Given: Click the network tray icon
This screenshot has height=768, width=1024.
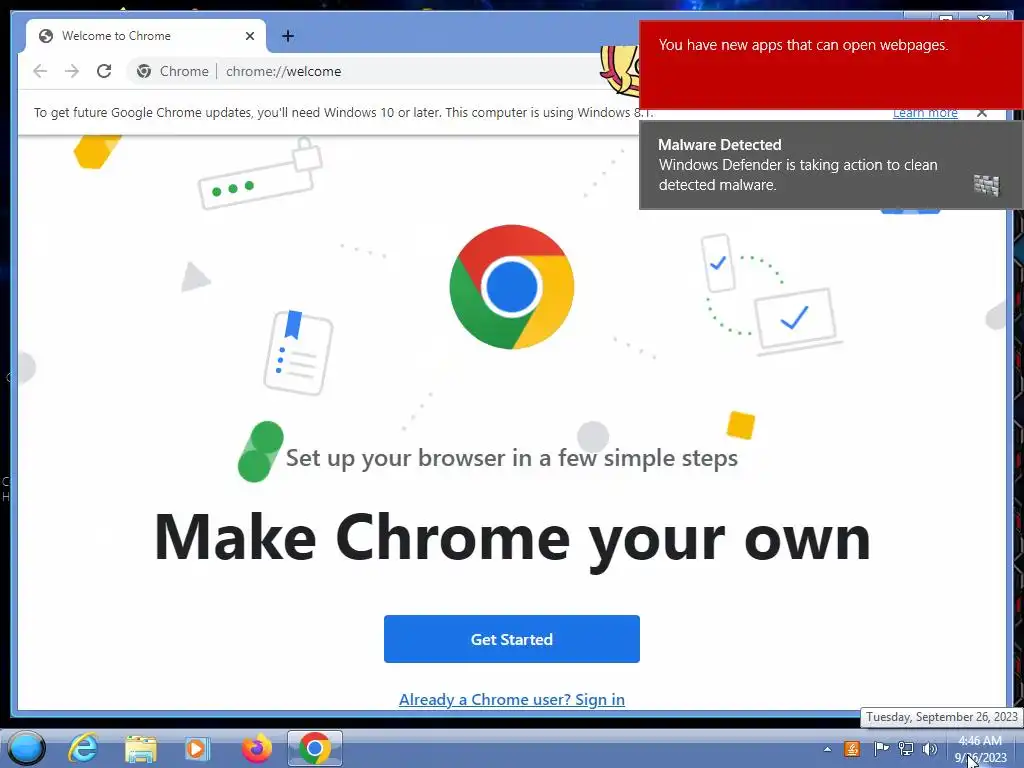Looking at the screenshot, I should pyautogui.click(x=906, y=748).
